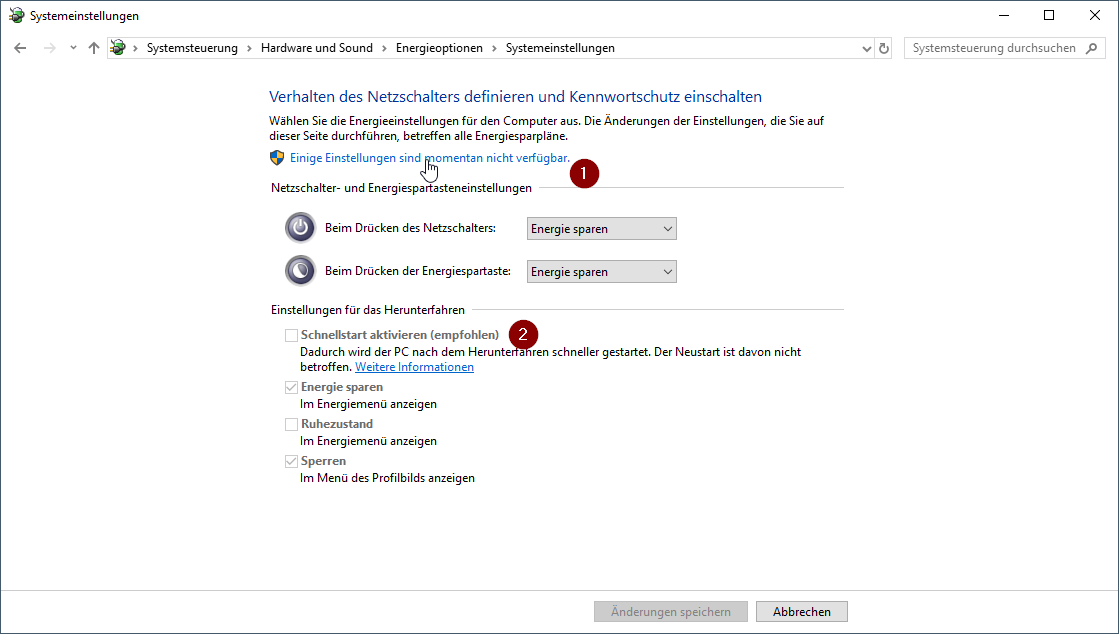Click the Abbrechen button
The image size is (1119, 634).
802,611
